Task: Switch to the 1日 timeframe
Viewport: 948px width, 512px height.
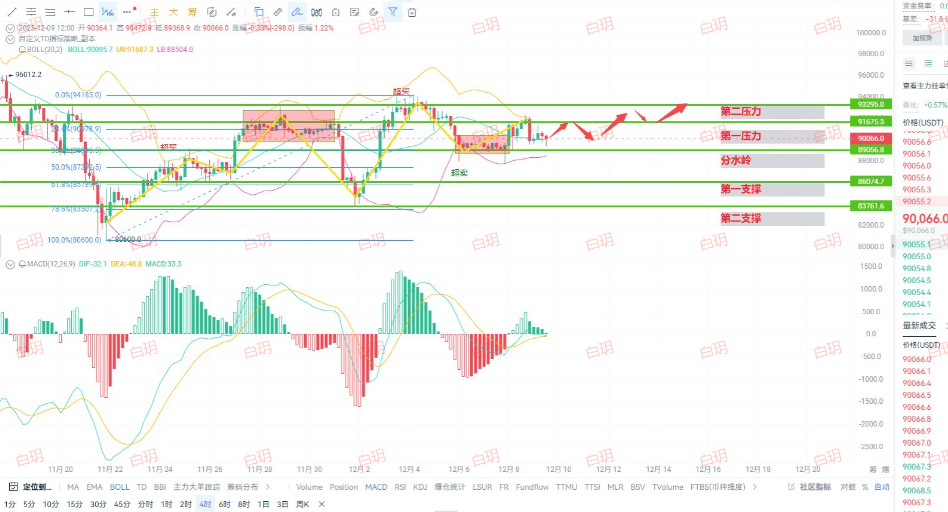Action: point(263,504)
